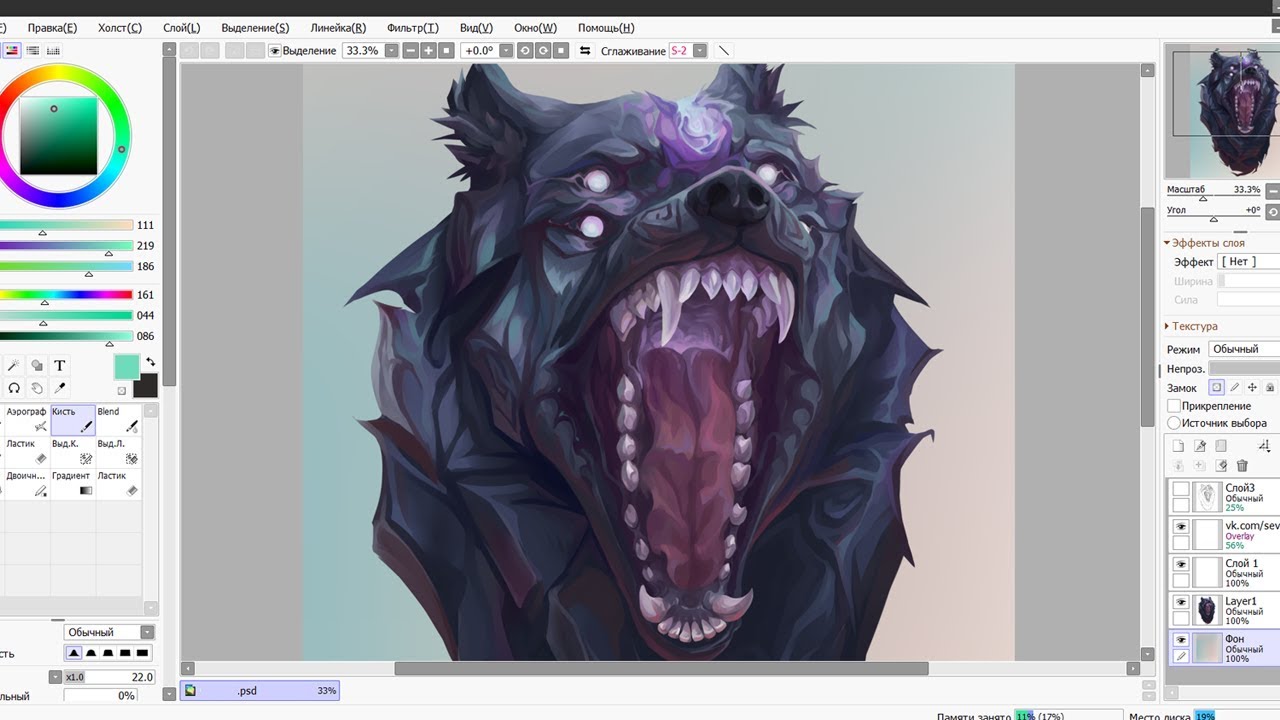Select the Аэрограф airbrush tool
The image size is (1280, 720).
27,420
